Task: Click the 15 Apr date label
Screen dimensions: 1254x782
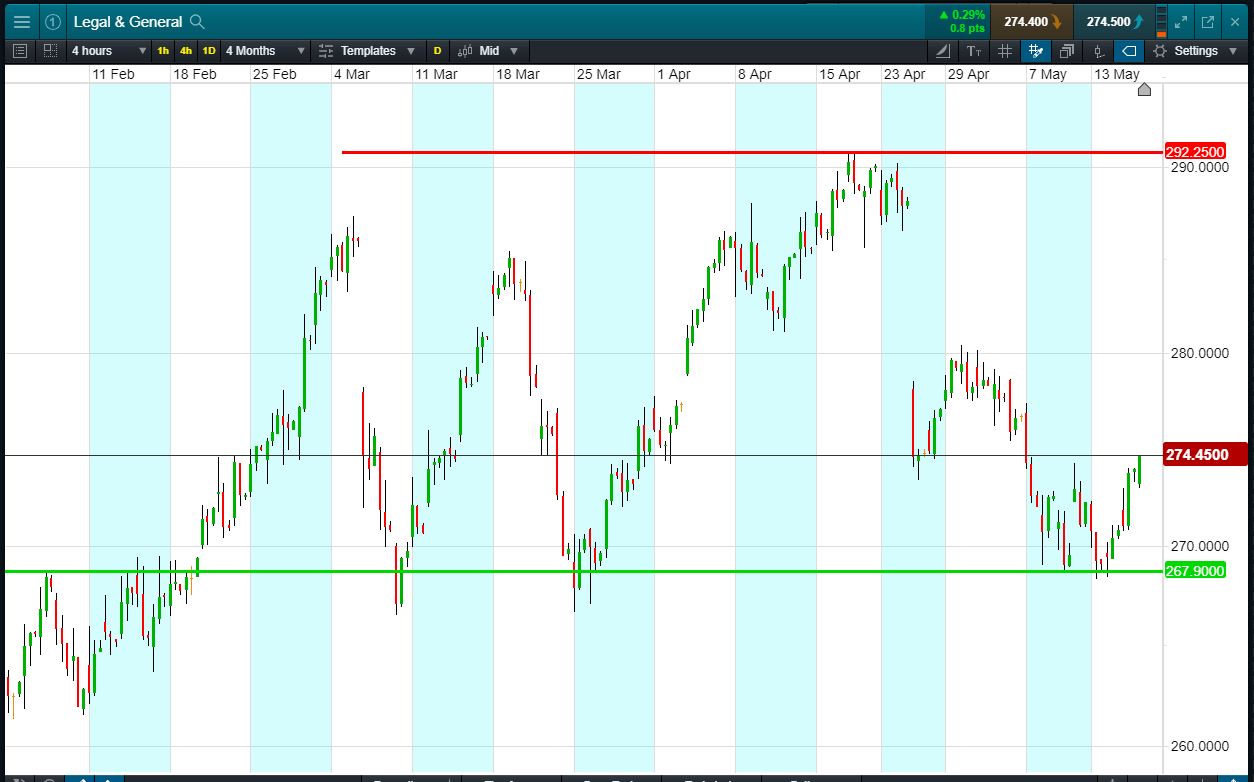Action: pyautogui.click(x=839, y=74)
